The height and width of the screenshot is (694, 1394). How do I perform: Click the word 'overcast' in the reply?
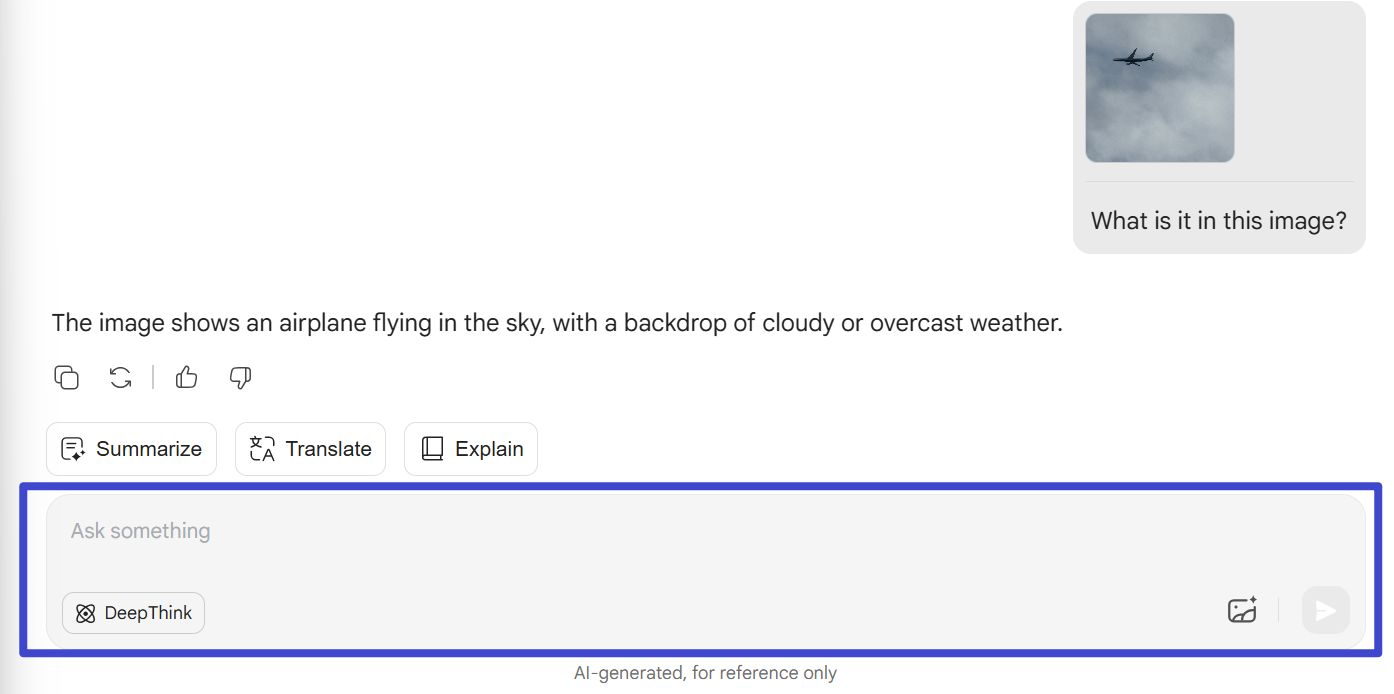click(915, 323)
